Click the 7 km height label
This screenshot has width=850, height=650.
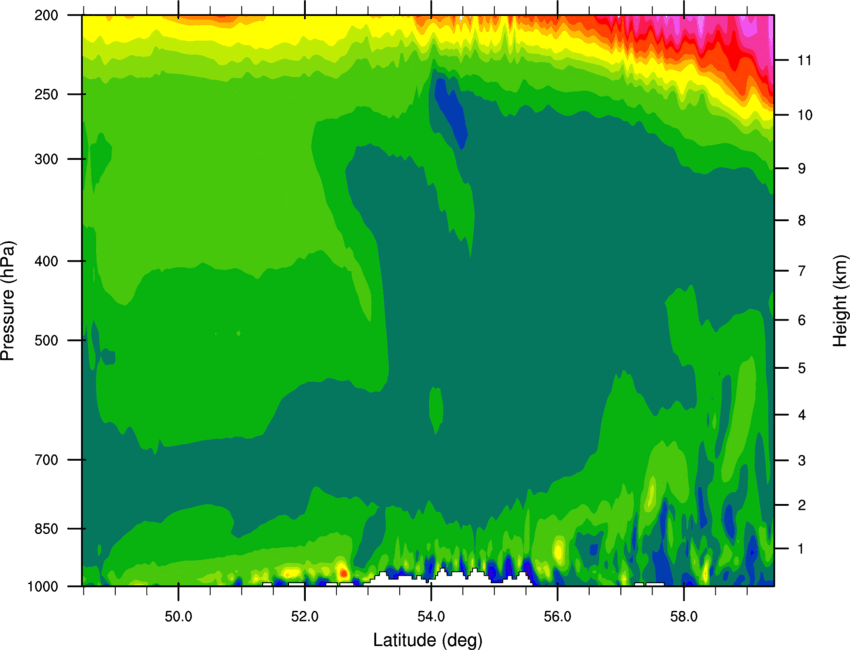pos(802,271)
